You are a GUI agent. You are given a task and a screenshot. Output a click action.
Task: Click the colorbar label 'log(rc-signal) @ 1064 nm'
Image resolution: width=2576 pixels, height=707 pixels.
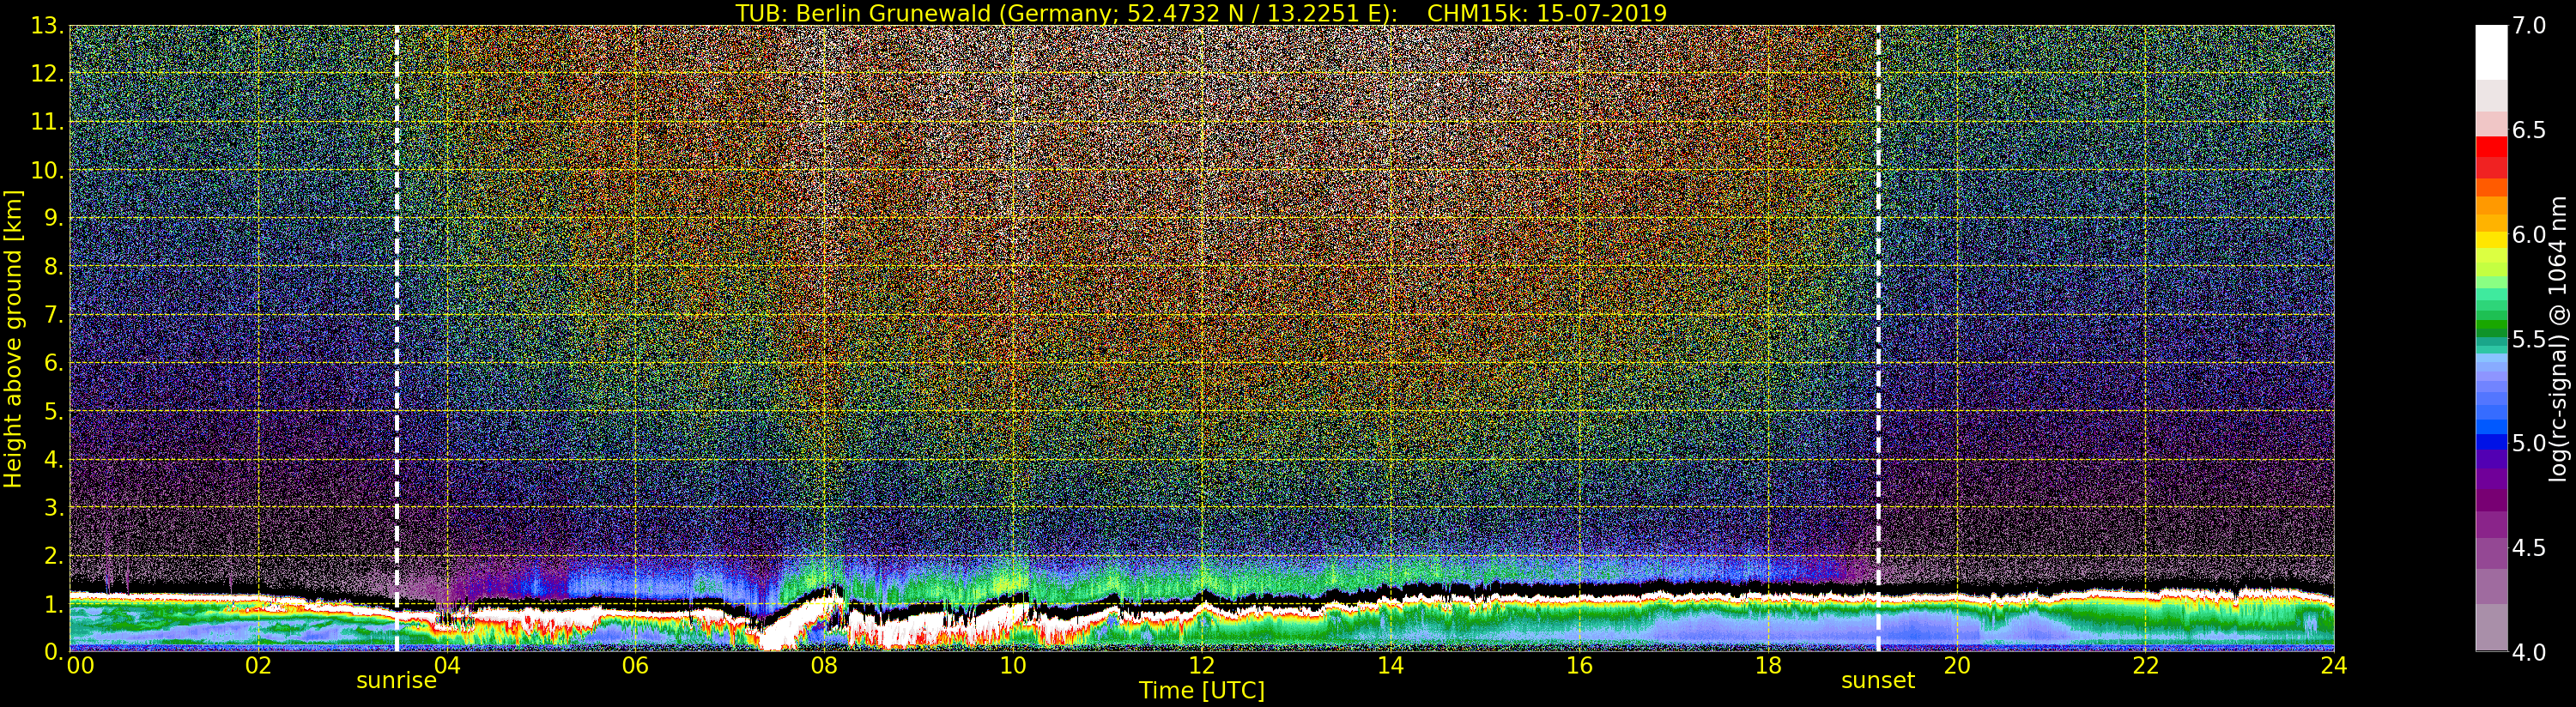point(2559,338)
